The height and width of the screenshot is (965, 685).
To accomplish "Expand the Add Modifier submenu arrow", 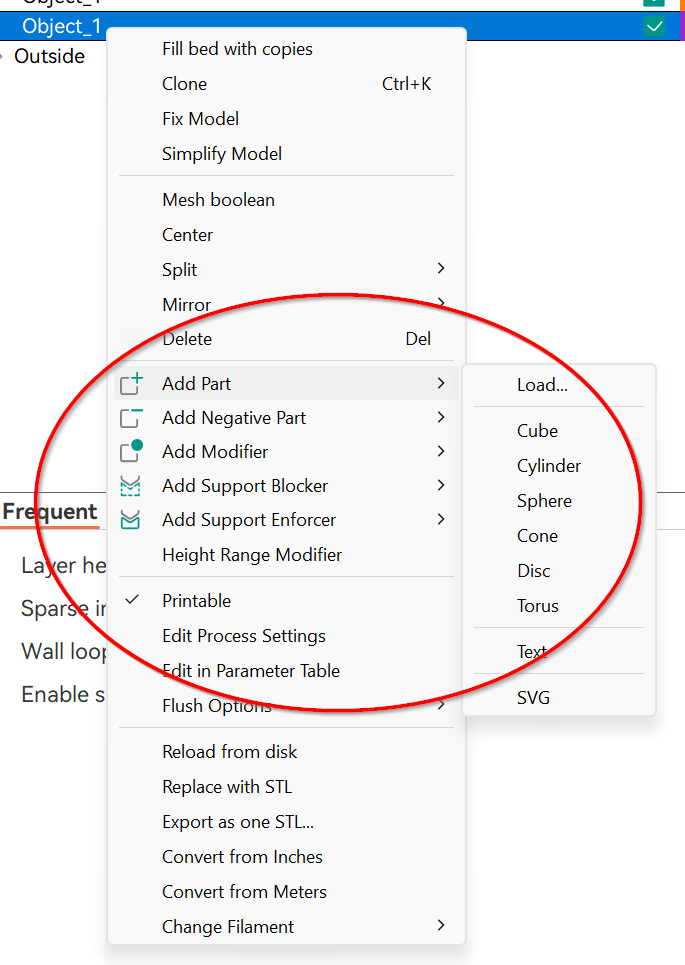I will point(441,451).
